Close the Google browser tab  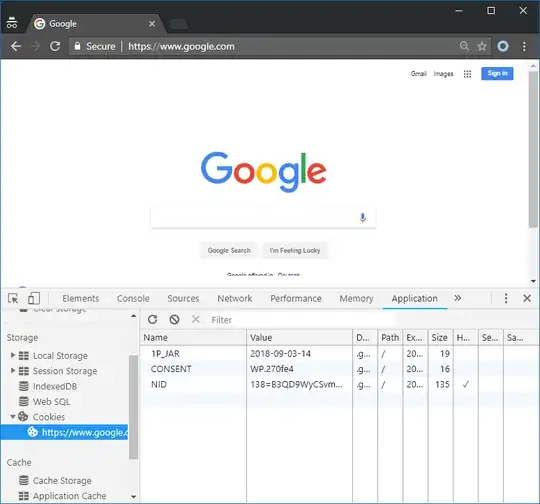[x=152, y=24]
